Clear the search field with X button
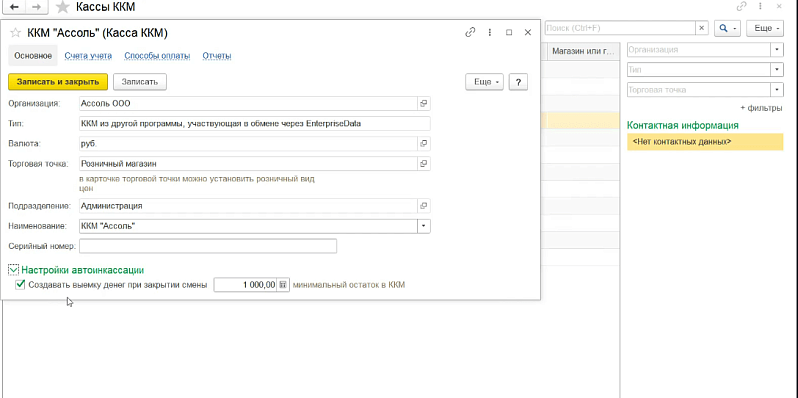Viewport: 798px width, 398px height. click(x=702, y=28)
